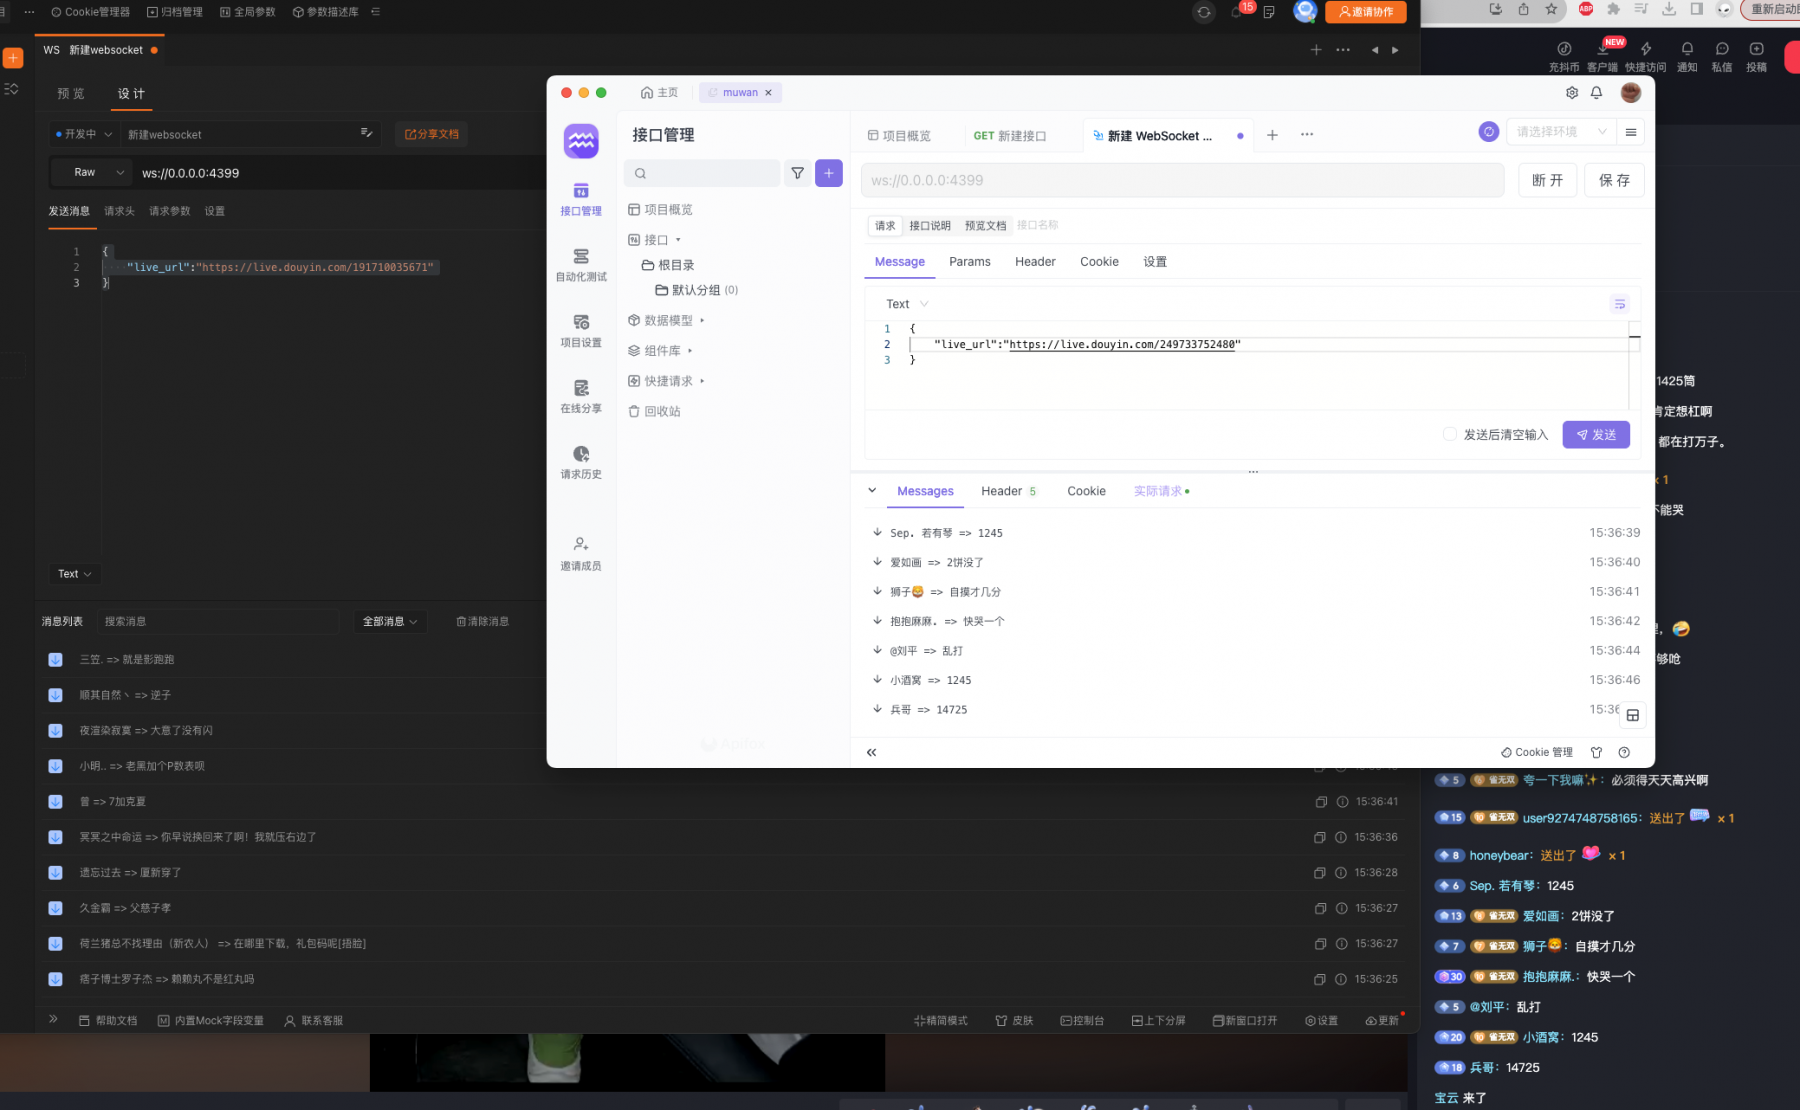Collapse the Messages response panel chevron

tap(872, 490)
